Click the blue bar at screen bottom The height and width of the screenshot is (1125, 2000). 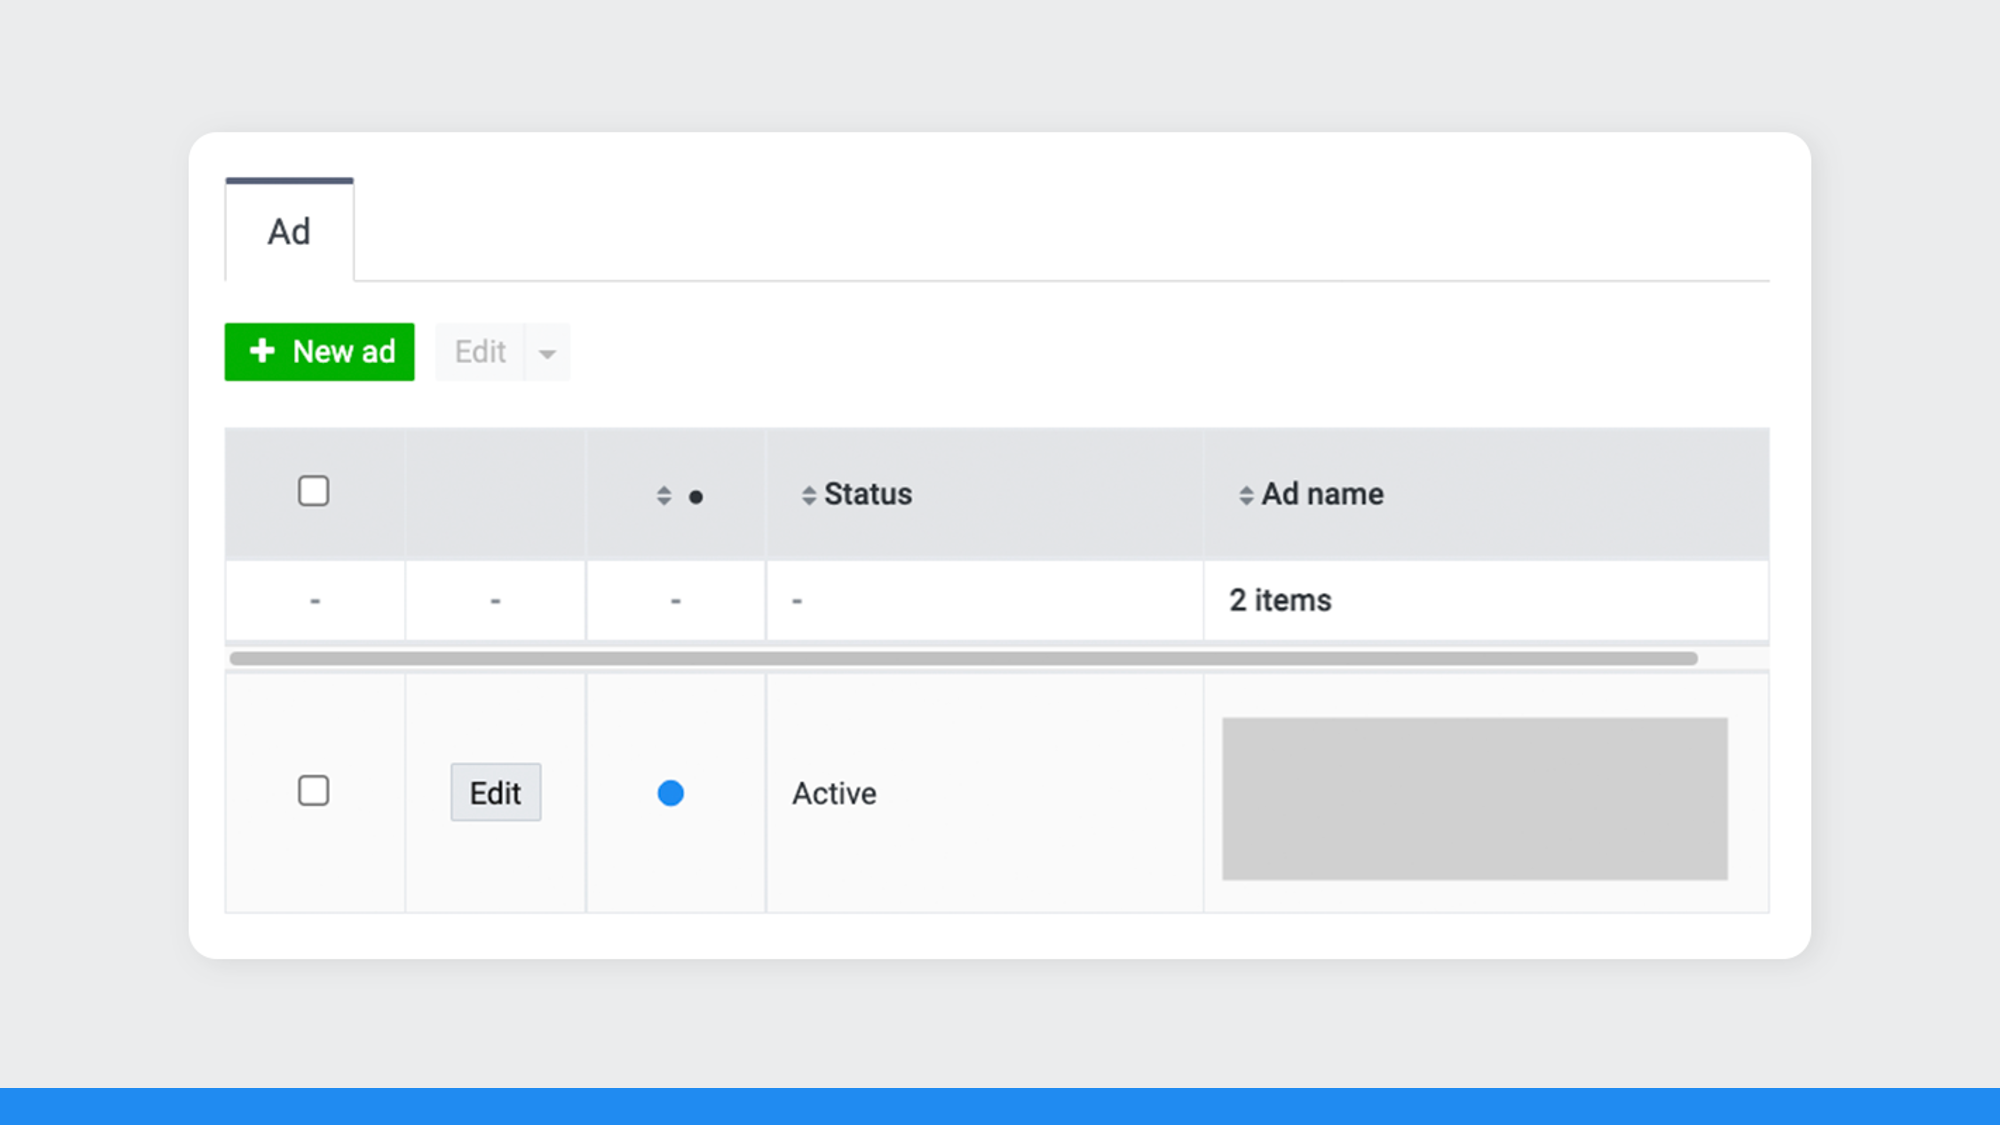pos(1000,1106)
